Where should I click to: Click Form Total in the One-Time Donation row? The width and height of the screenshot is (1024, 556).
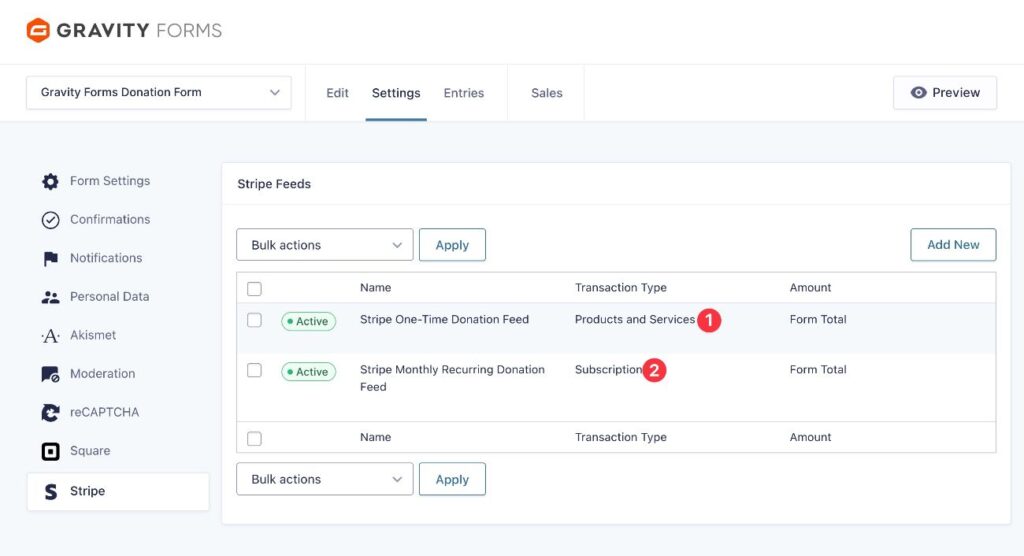tap(818, 319)
